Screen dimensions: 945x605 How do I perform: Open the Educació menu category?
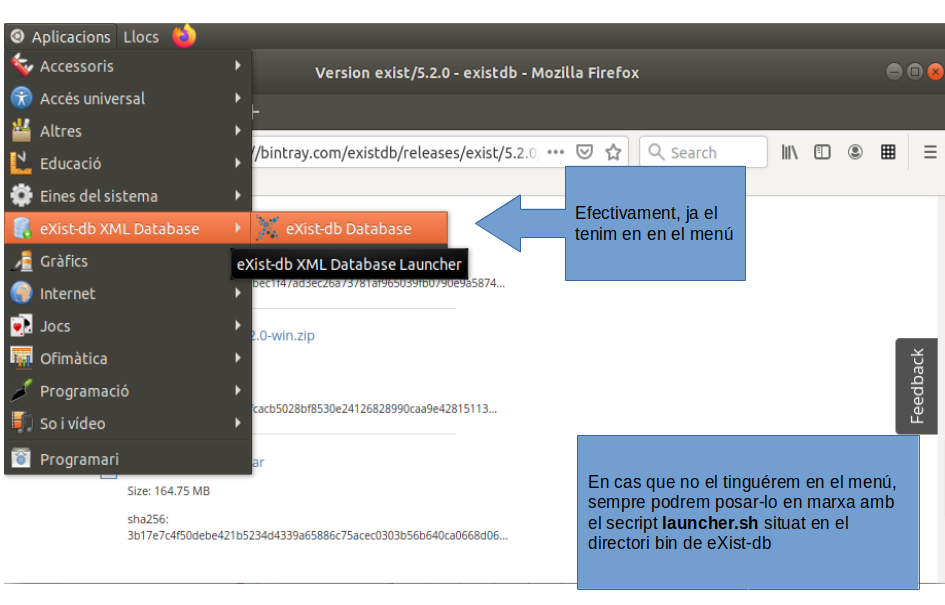(x=128, y=163)
